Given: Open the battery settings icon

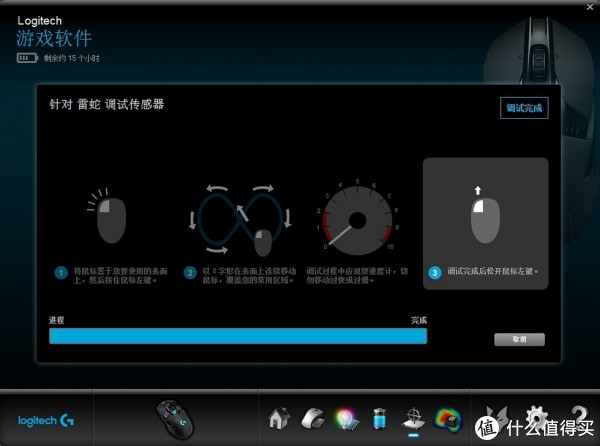Looking at the screenshot, I should [380, 418].
